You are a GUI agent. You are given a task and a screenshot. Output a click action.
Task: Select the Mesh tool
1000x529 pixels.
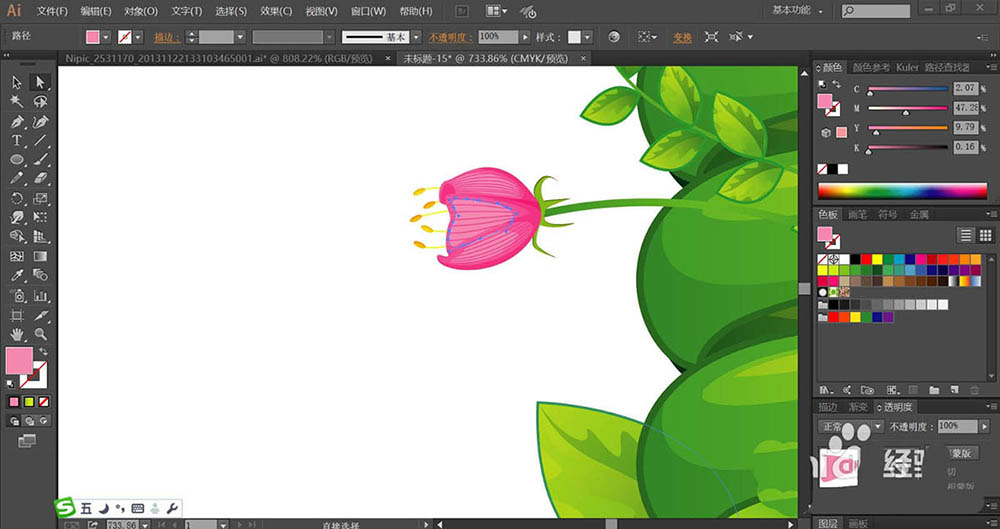coord(17,257)
